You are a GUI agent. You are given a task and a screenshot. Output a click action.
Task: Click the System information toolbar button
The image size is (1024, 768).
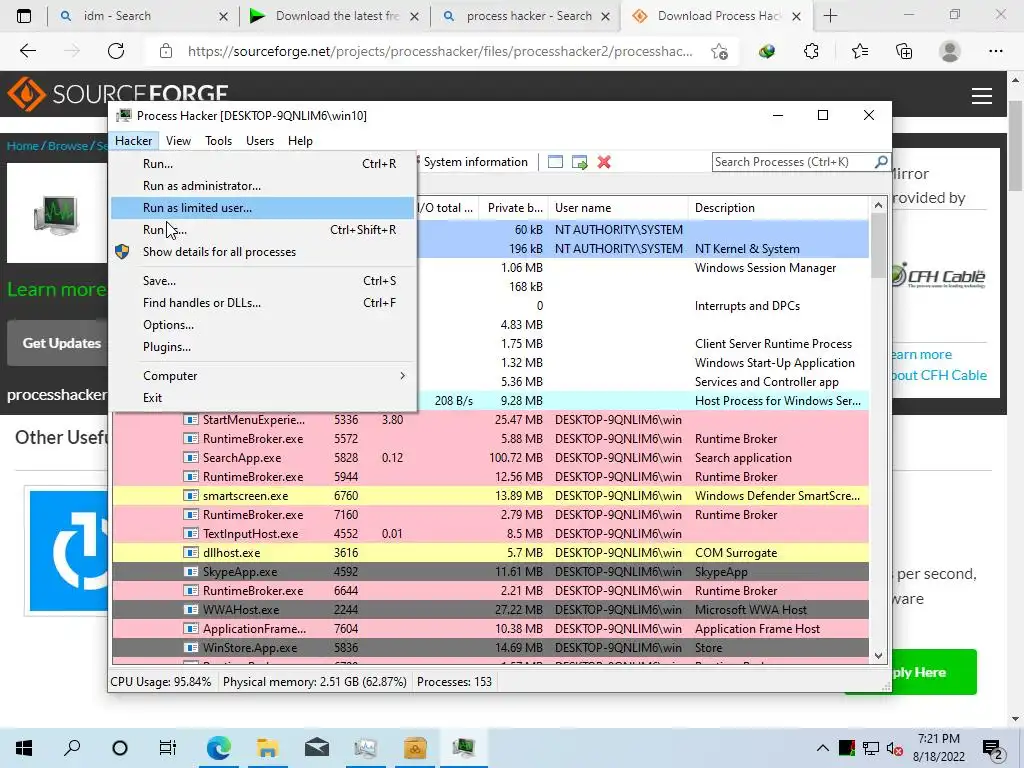pos(475,162)
